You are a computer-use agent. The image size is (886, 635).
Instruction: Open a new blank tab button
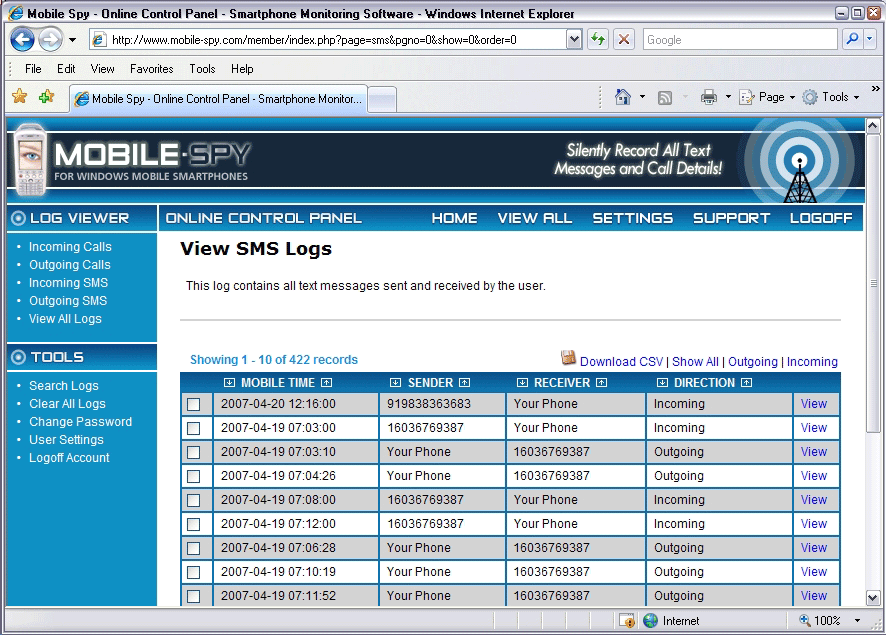[382, 99]
